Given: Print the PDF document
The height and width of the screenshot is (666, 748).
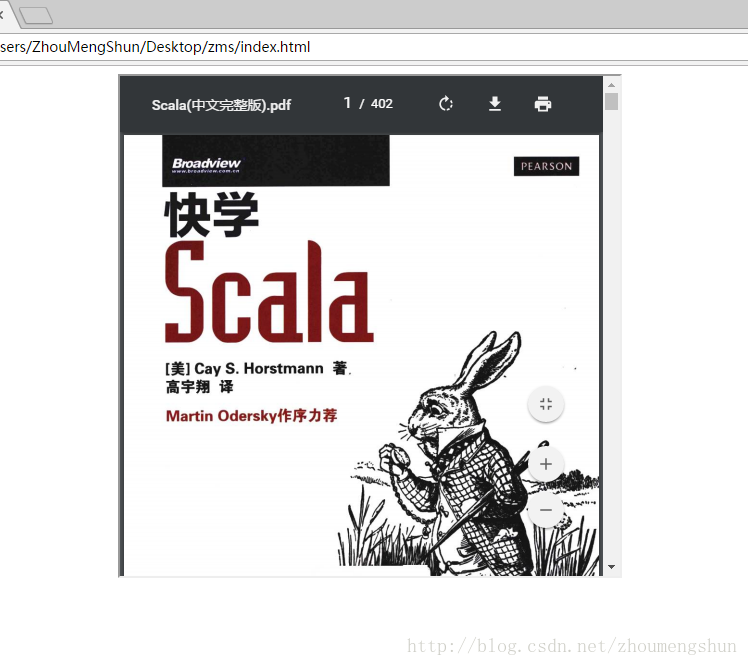Looking at the screenshot, I should [543, 104].
